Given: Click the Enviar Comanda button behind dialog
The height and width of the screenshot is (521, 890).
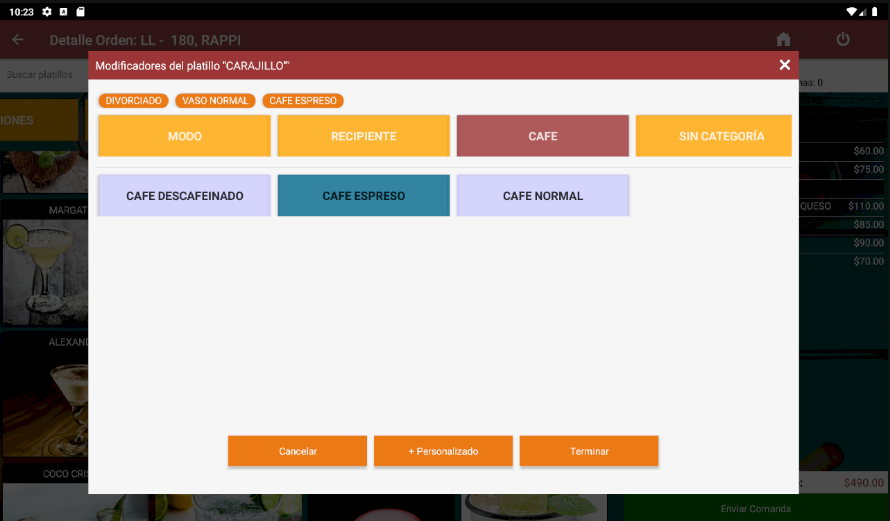Looking at the screenshot, I should point(755,508).
